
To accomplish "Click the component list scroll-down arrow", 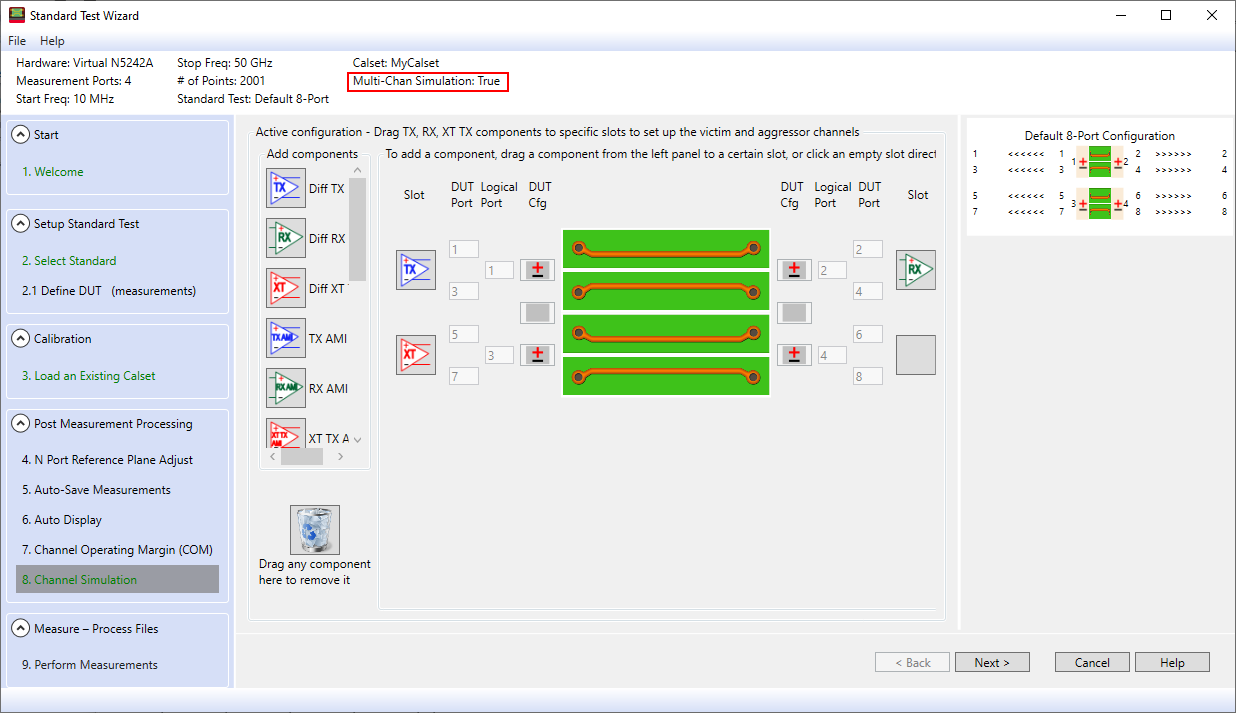I will 357,439.
